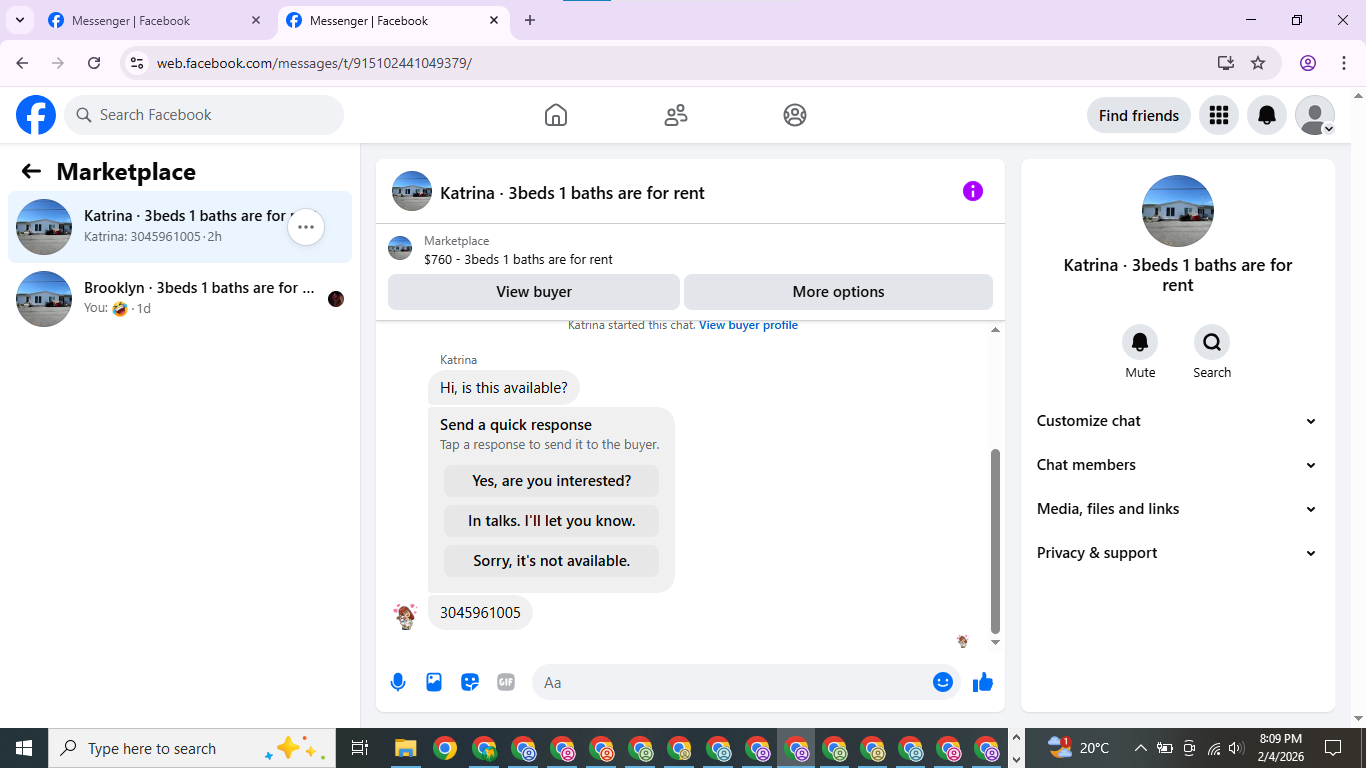This screenshot has height=768, width=1366.
Task: Click the 'Hi, is this available?' message
Action: point(504,388)
